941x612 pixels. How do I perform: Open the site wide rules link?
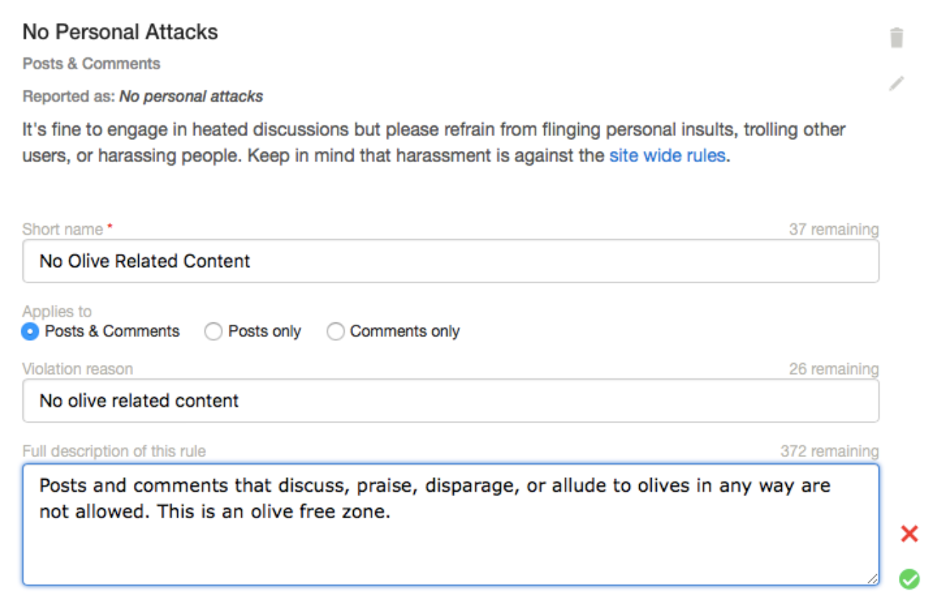667,156
